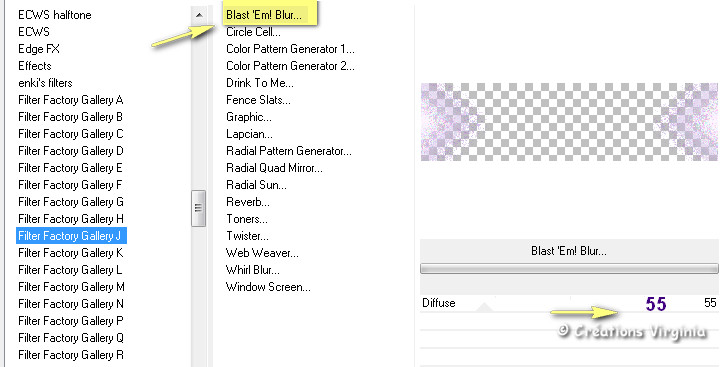Image resolution: width=721 pixels, height=367 pixels.
Task: Click the filter preview thumbnail
Action: point(569,122)
